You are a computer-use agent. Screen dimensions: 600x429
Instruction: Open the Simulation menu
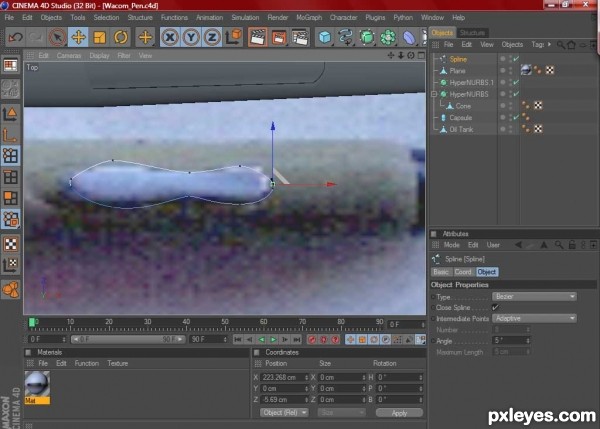coord(245,18)
